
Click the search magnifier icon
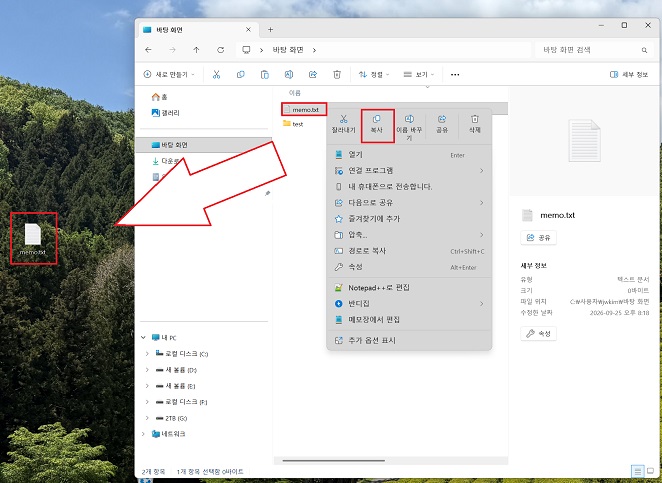[644, 50]
